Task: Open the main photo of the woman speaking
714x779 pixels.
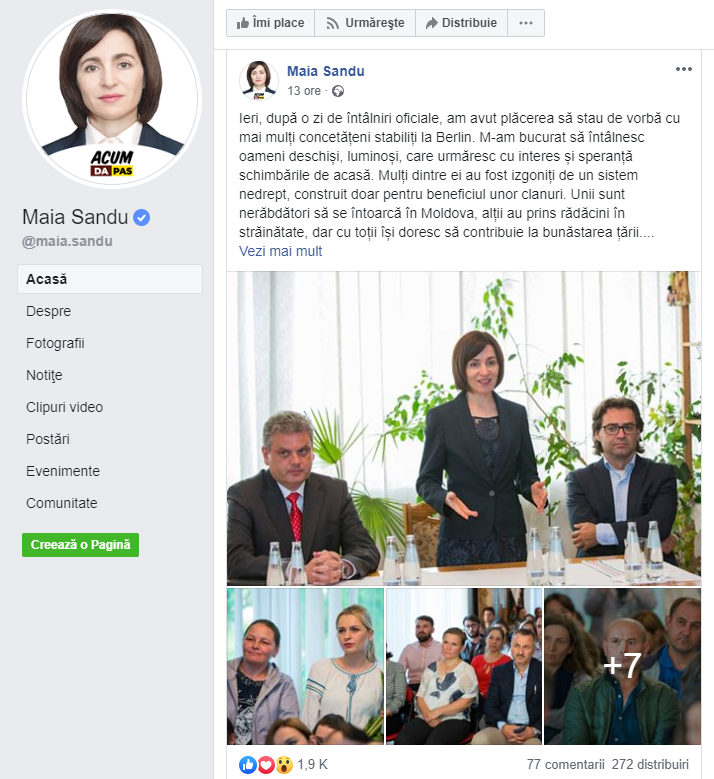Action: click(x=464, y=428)
